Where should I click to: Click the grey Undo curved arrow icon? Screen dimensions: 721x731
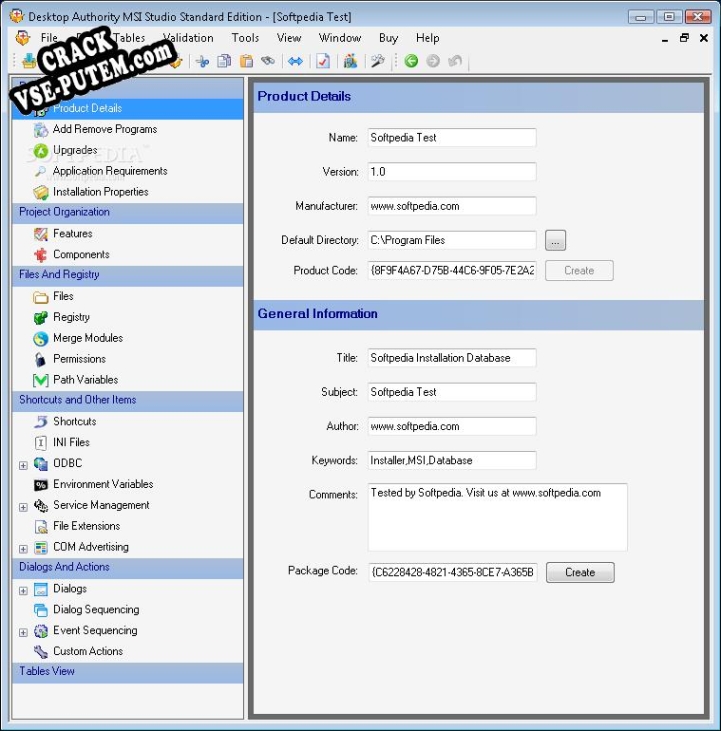tap(455, 61)
